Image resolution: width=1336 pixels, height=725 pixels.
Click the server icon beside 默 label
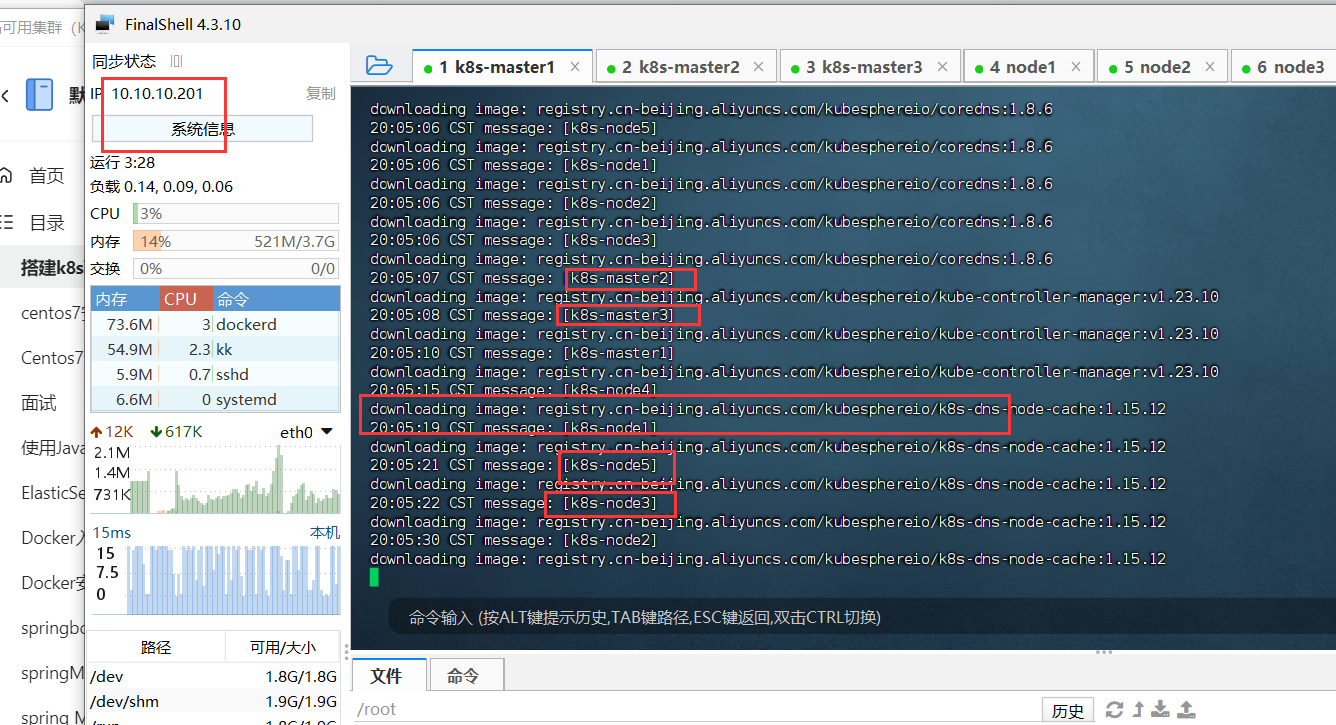(x=38, y=94)
